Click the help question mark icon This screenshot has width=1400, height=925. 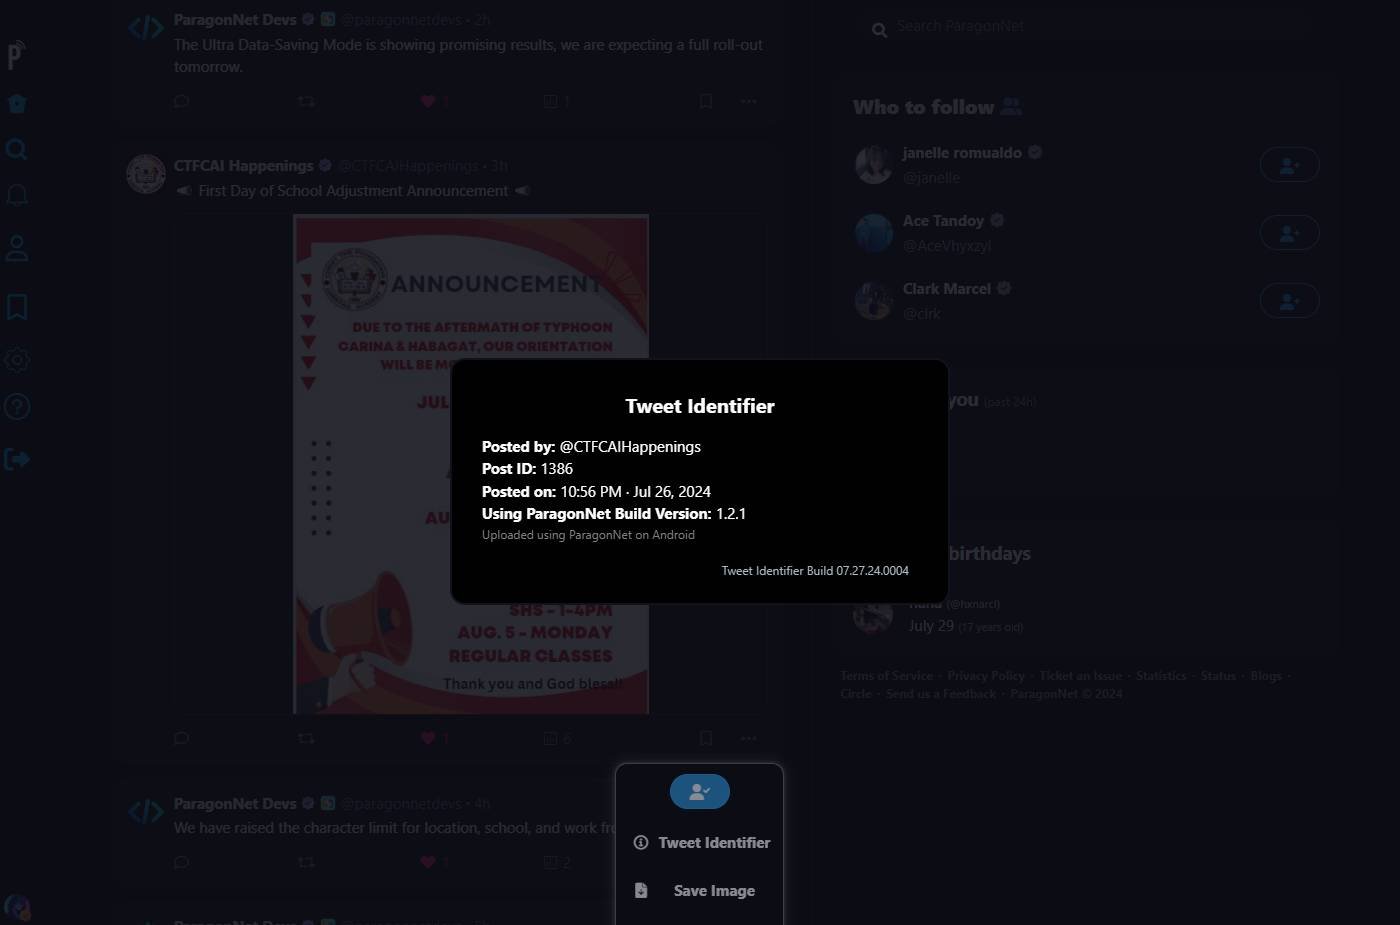pyautogui.click(x=17, y=407)
